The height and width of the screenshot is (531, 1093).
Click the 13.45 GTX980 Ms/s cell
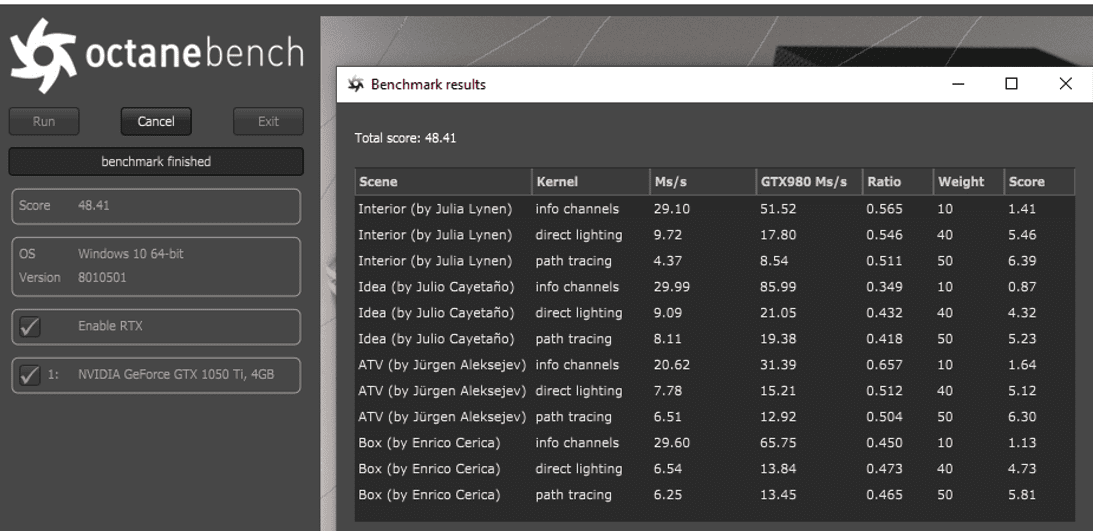tap(778, 495)
